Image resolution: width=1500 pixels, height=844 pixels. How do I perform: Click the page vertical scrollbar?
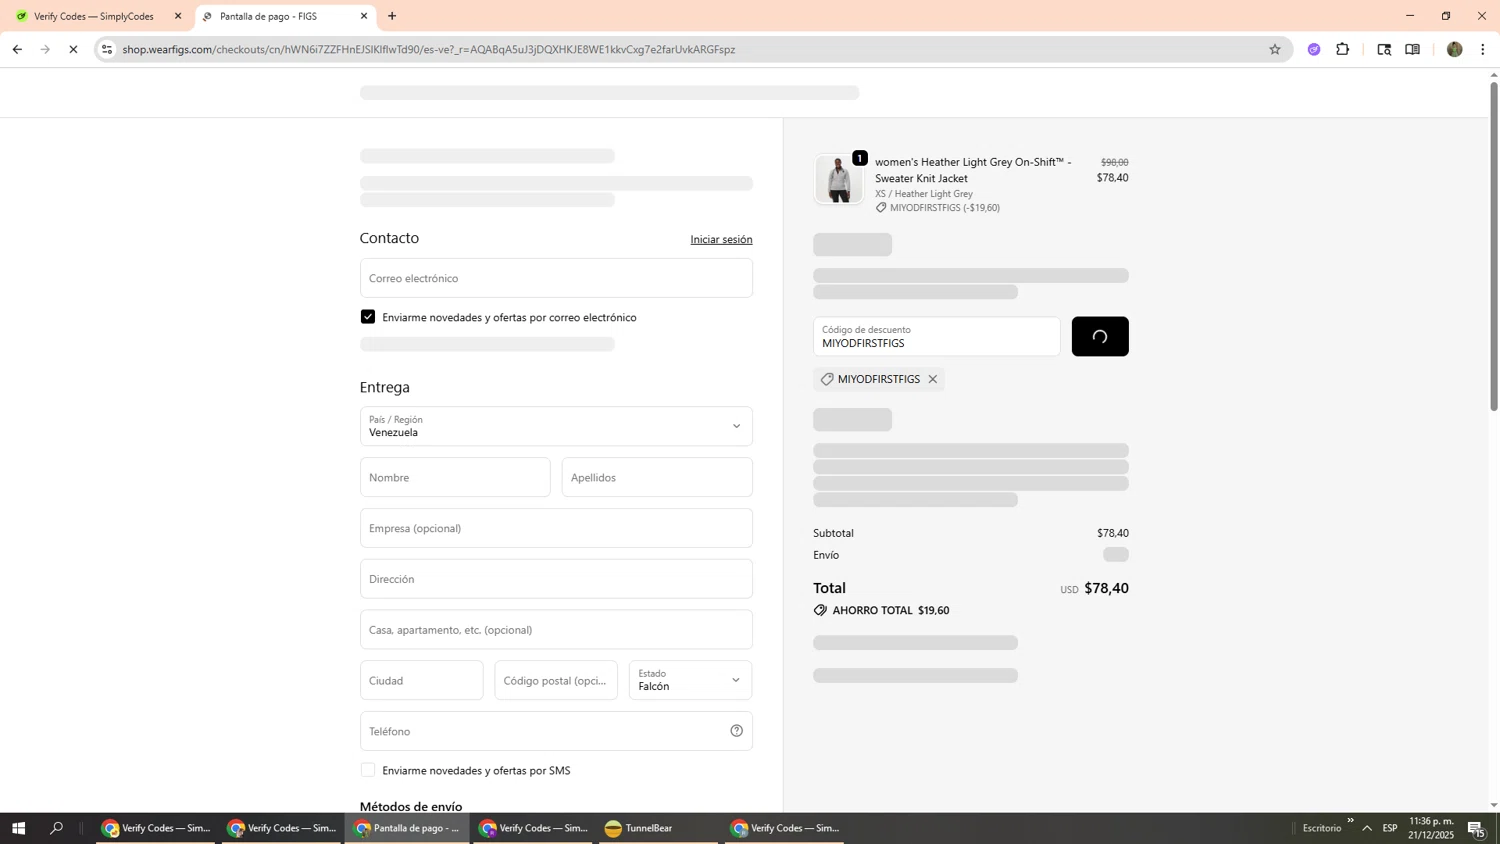coord(1494,245)
